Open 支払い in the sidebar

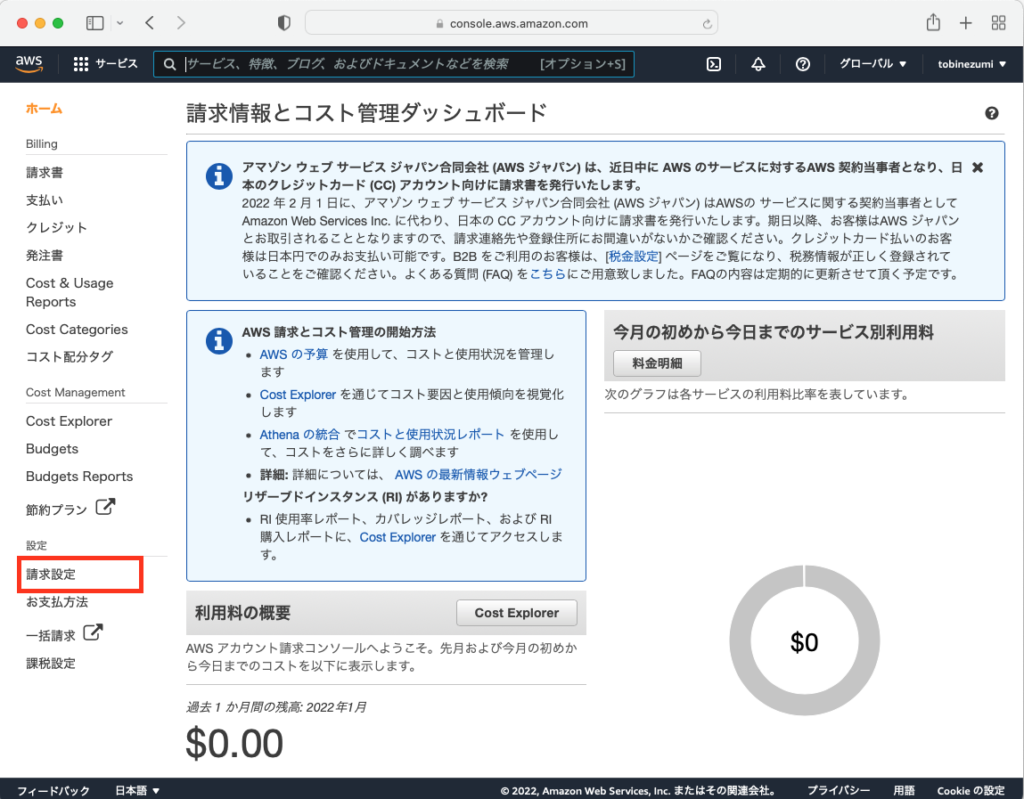click(44, 200)
